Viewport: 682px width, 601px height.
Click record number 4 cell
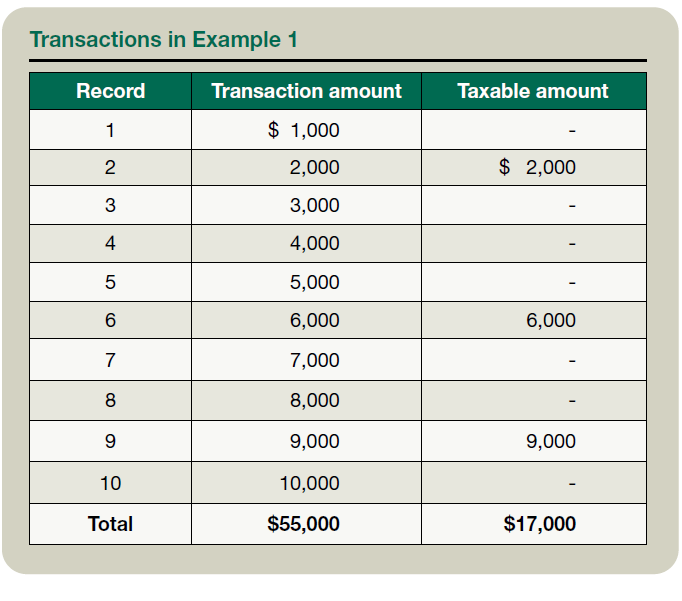pos(110,244)
